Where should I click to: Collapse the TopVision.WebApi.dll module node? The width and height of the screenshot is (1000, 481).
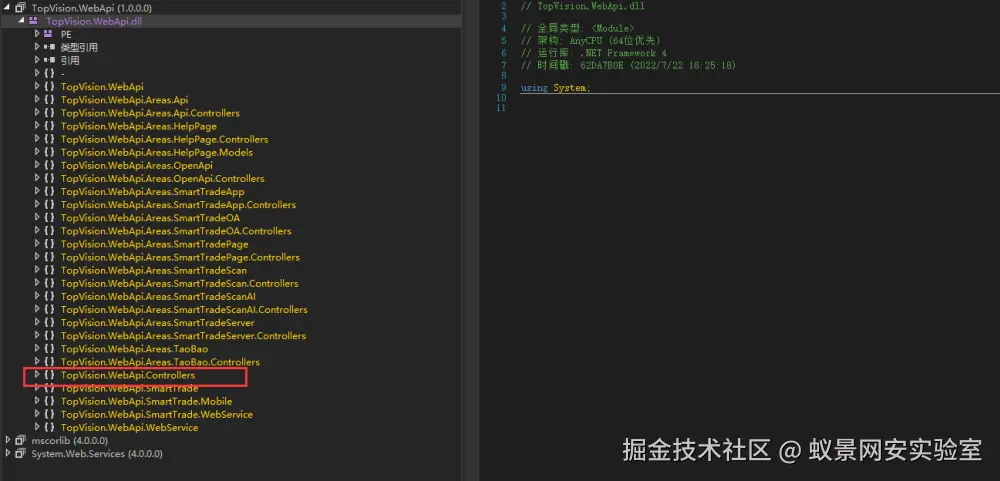tap(22, 21)
